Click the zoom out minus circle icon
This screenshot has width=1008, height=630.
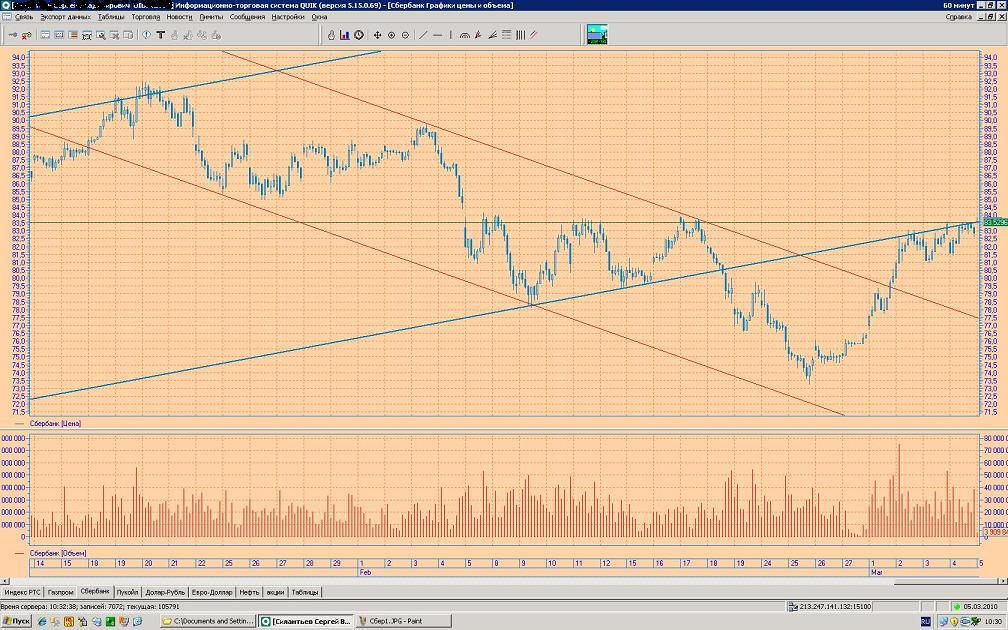tap(405, 35)
